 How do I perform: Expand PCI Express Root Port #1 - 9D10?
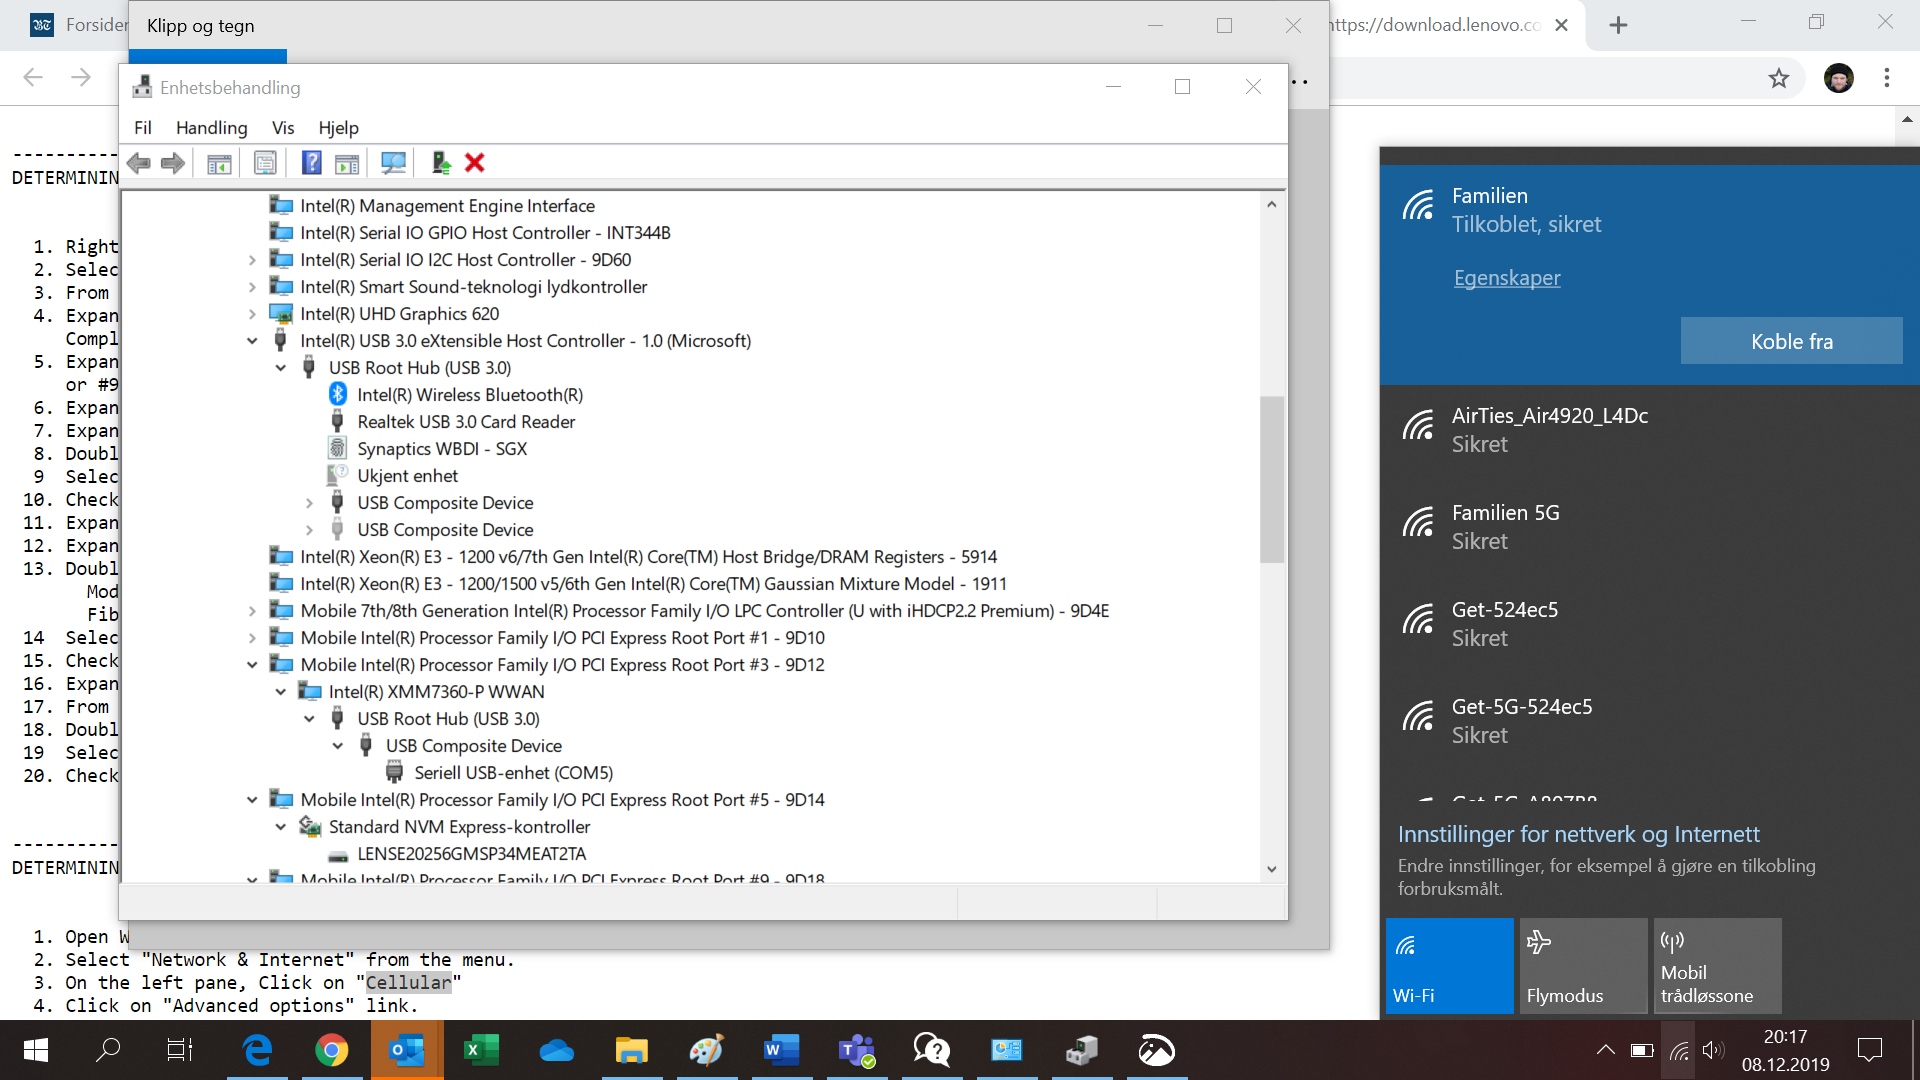(x=252, y=638)
